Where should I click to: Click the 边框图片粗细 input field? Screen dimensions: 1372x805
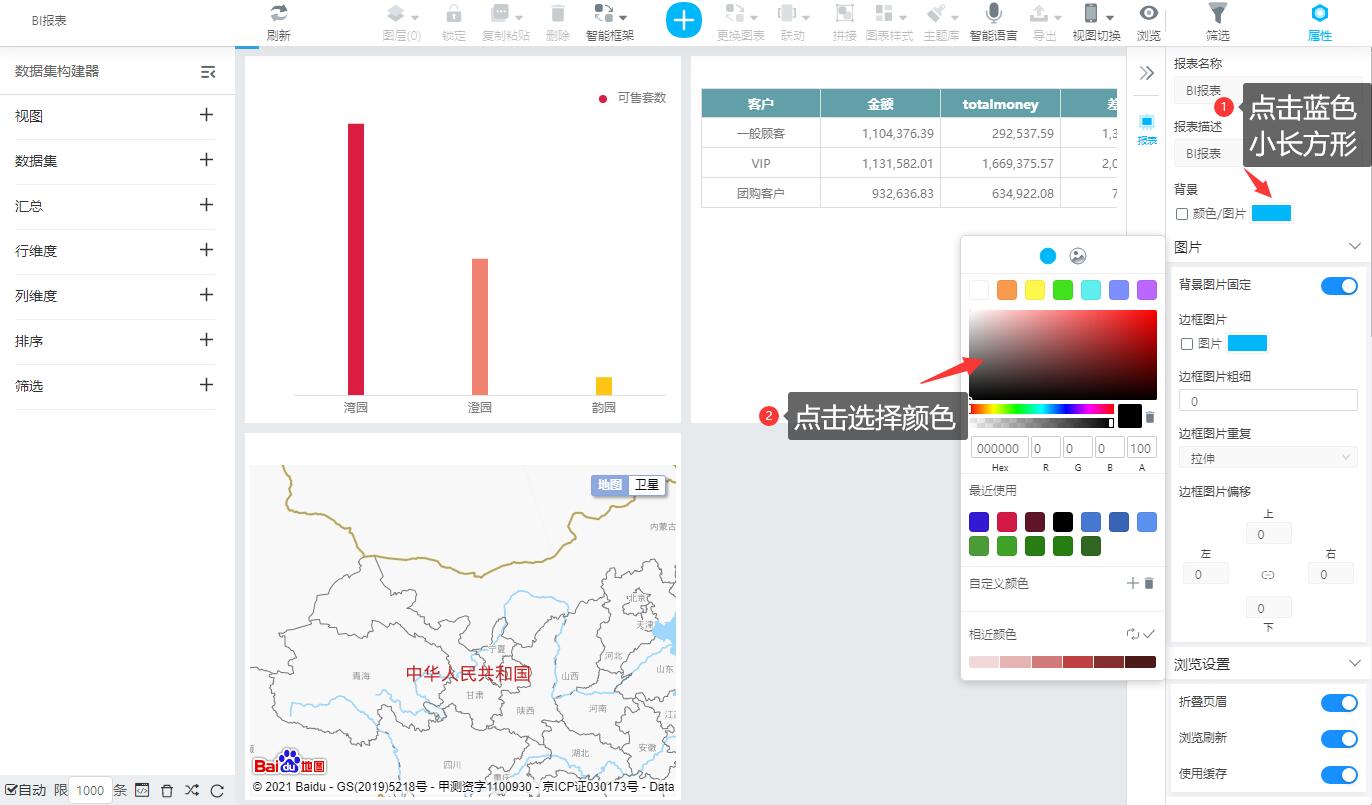coord(1268,401)
